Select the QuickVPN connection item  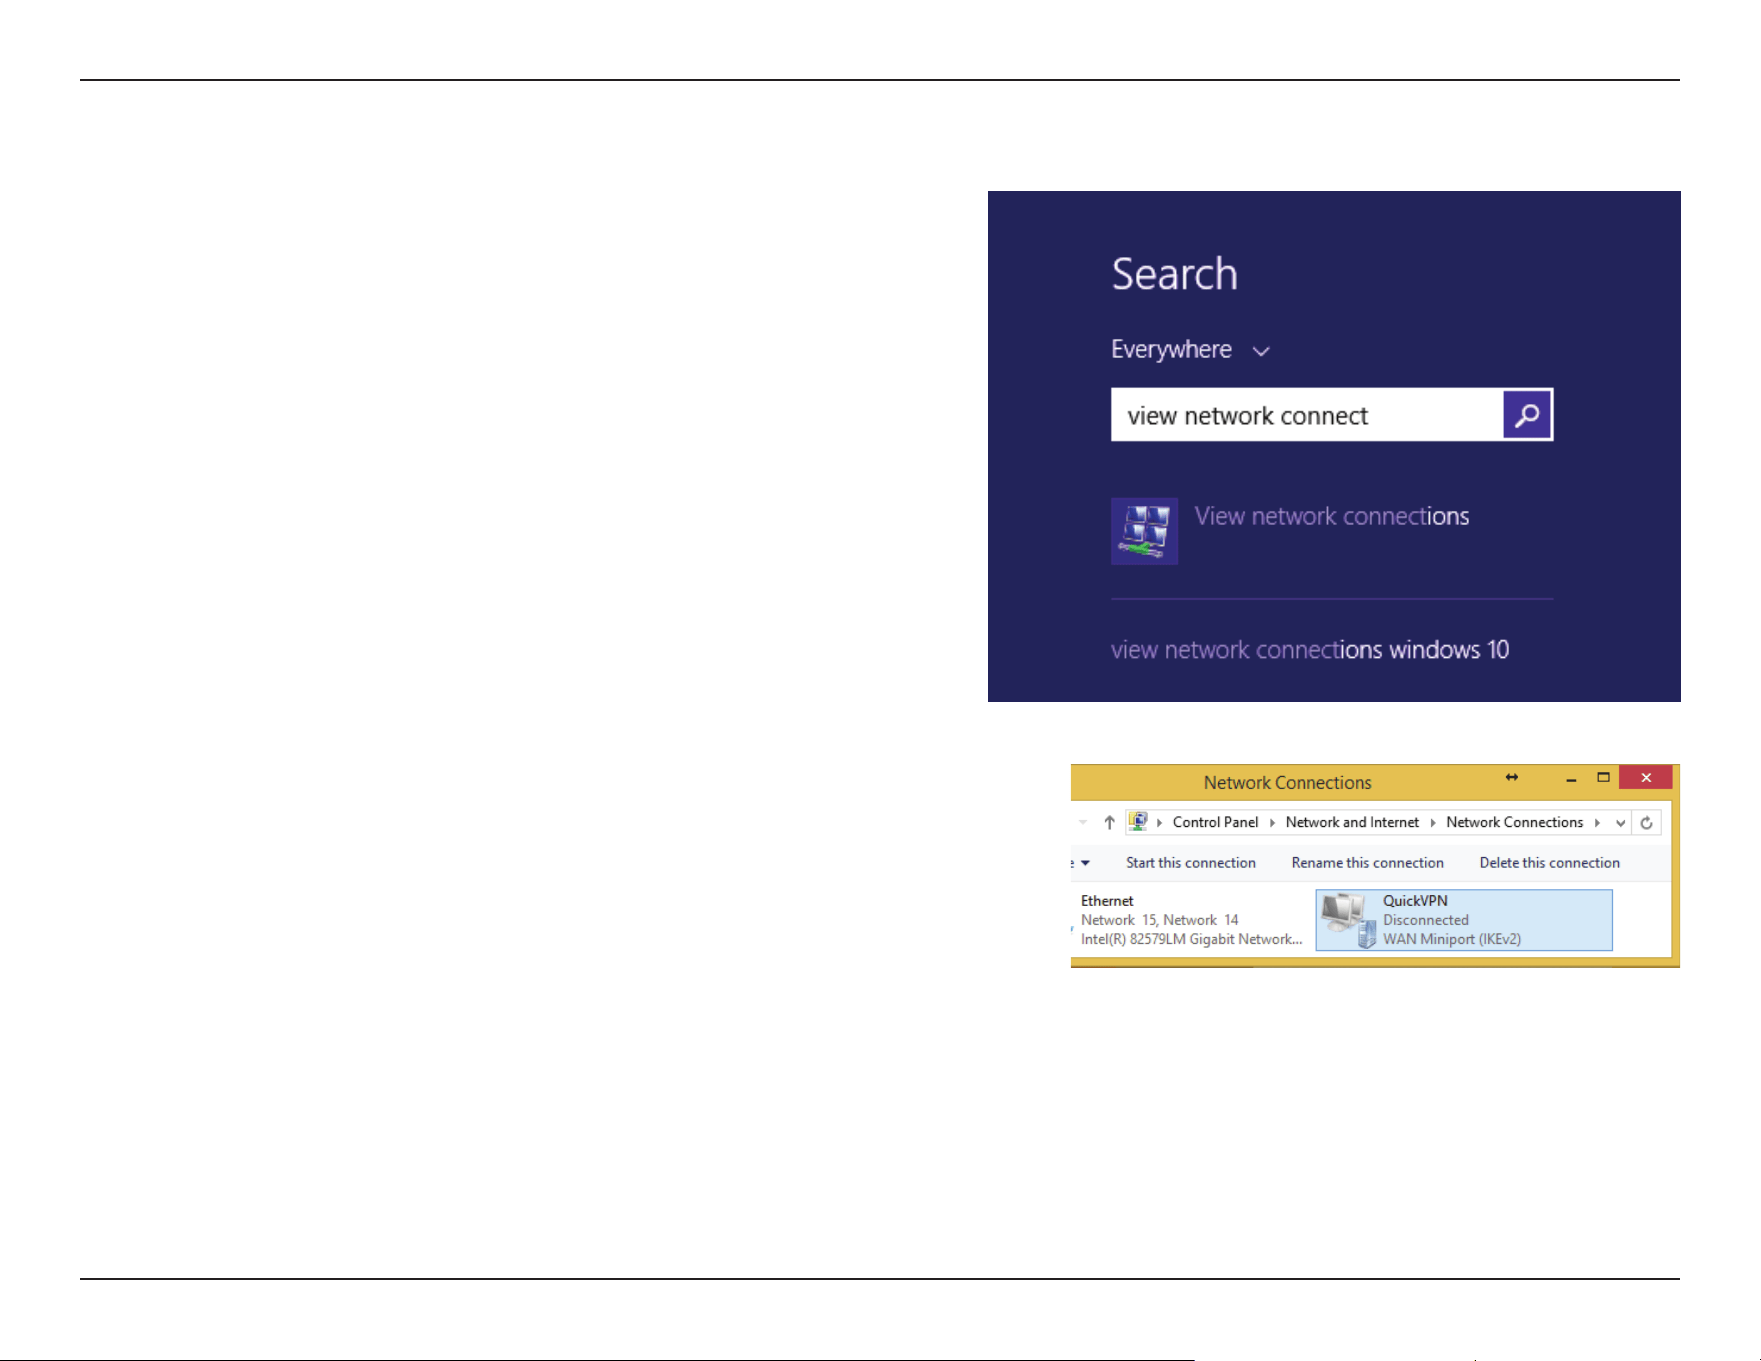(x=1464, y=920)
